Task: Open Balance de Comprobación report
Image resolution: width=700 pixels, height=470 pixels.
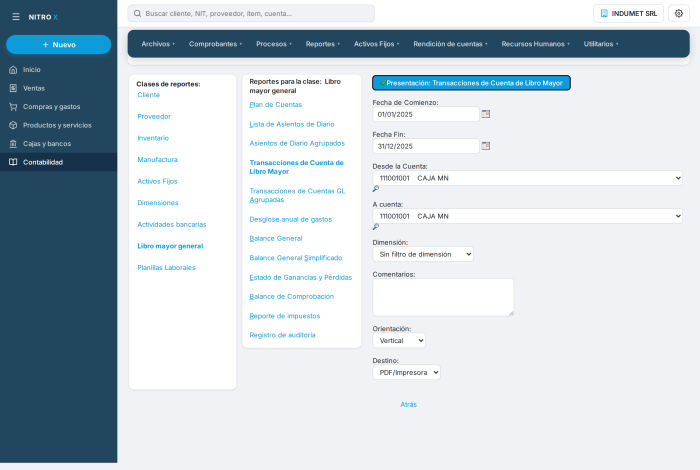Action: 292,296
